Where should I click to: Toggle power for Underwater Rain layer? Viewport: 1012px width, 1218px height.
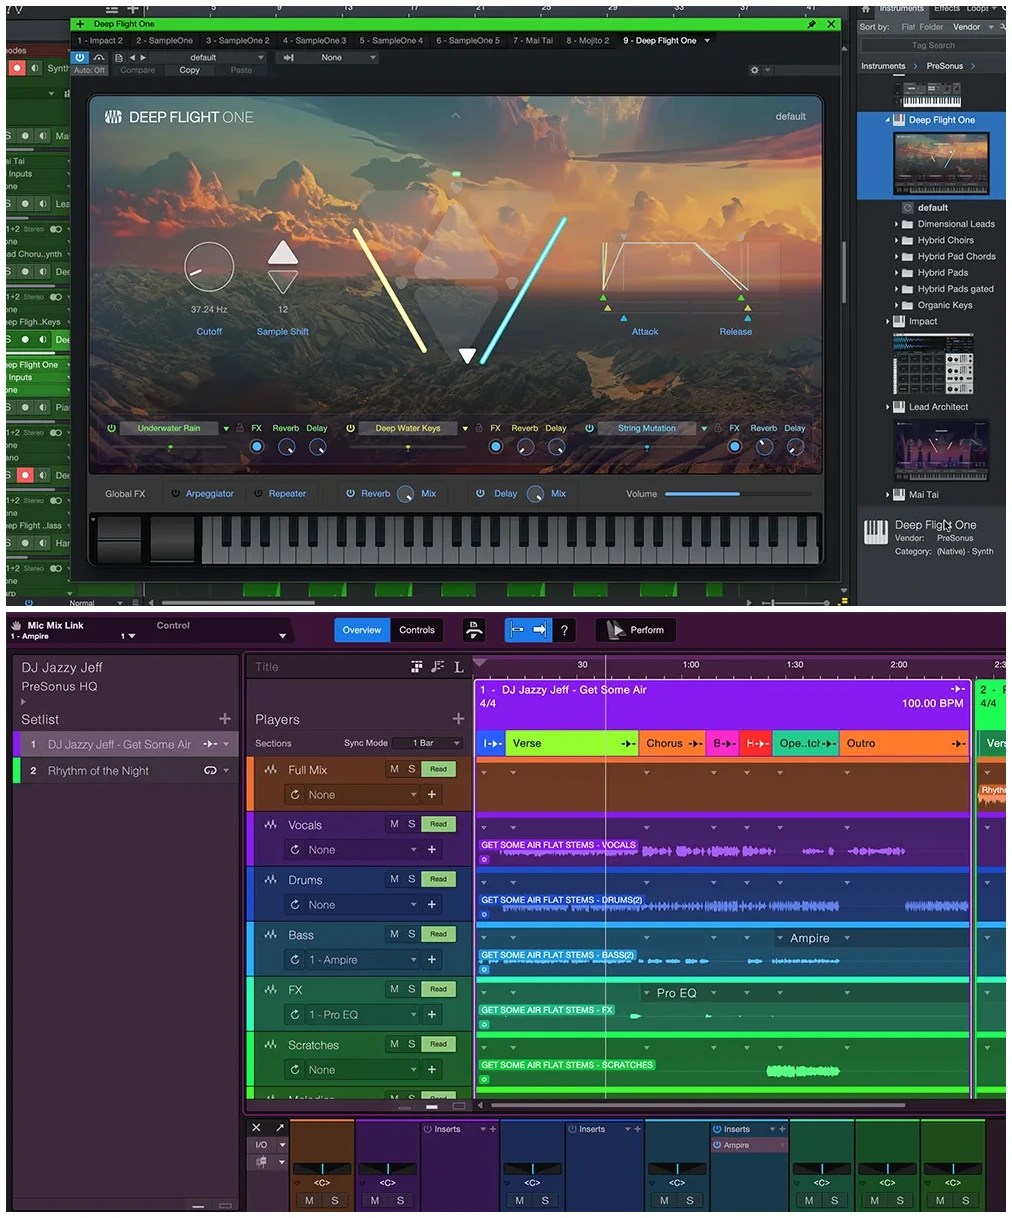tap(111, 428)
